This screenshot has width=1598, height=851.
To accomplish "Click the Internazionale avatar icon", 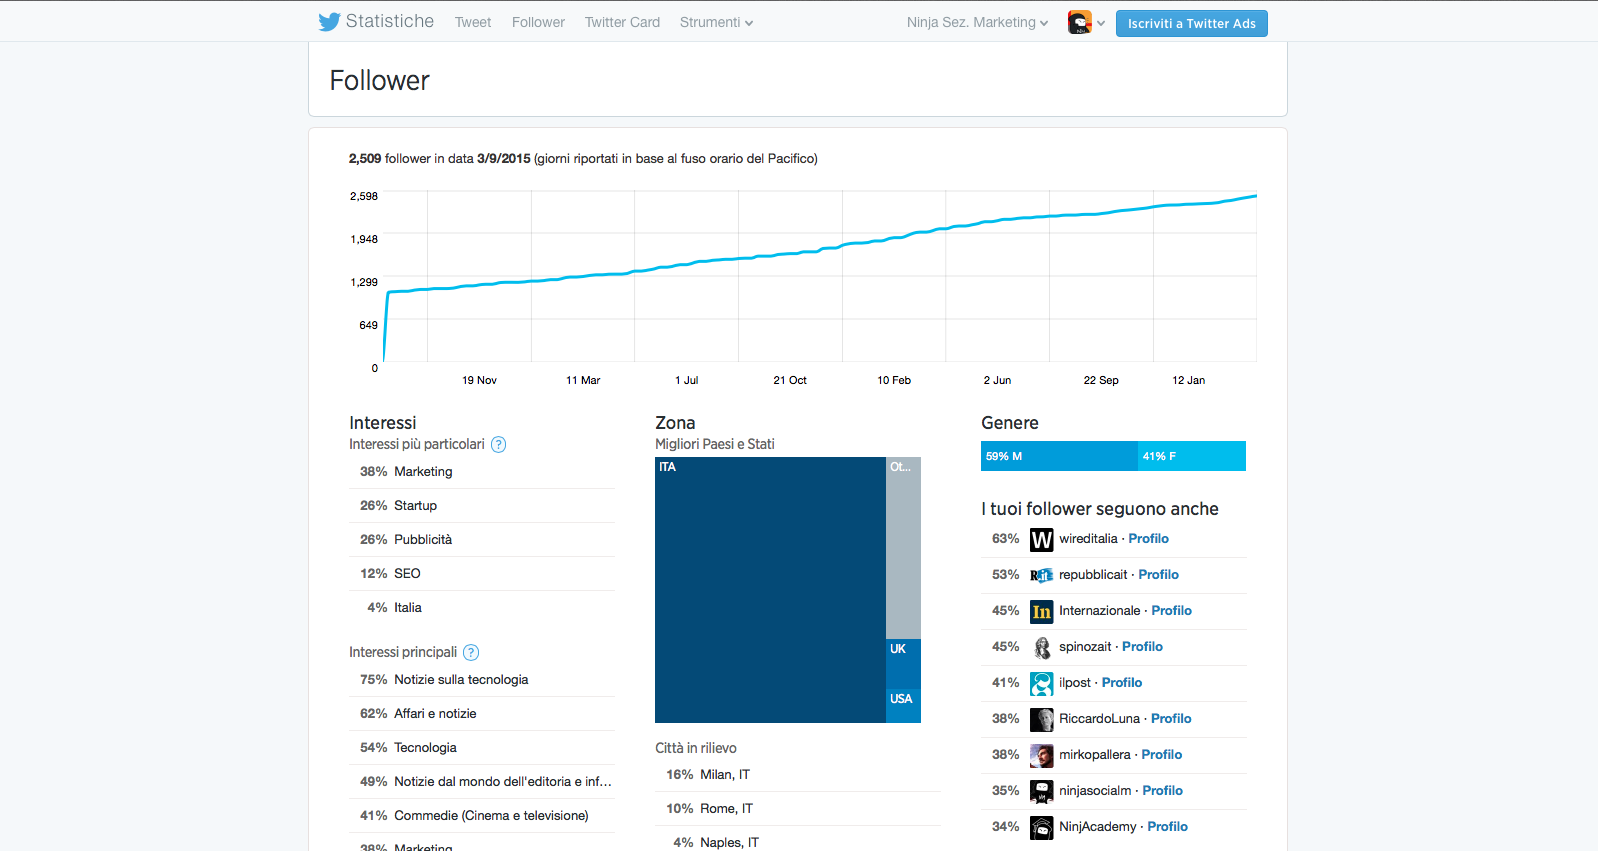I will (1041, 612).
